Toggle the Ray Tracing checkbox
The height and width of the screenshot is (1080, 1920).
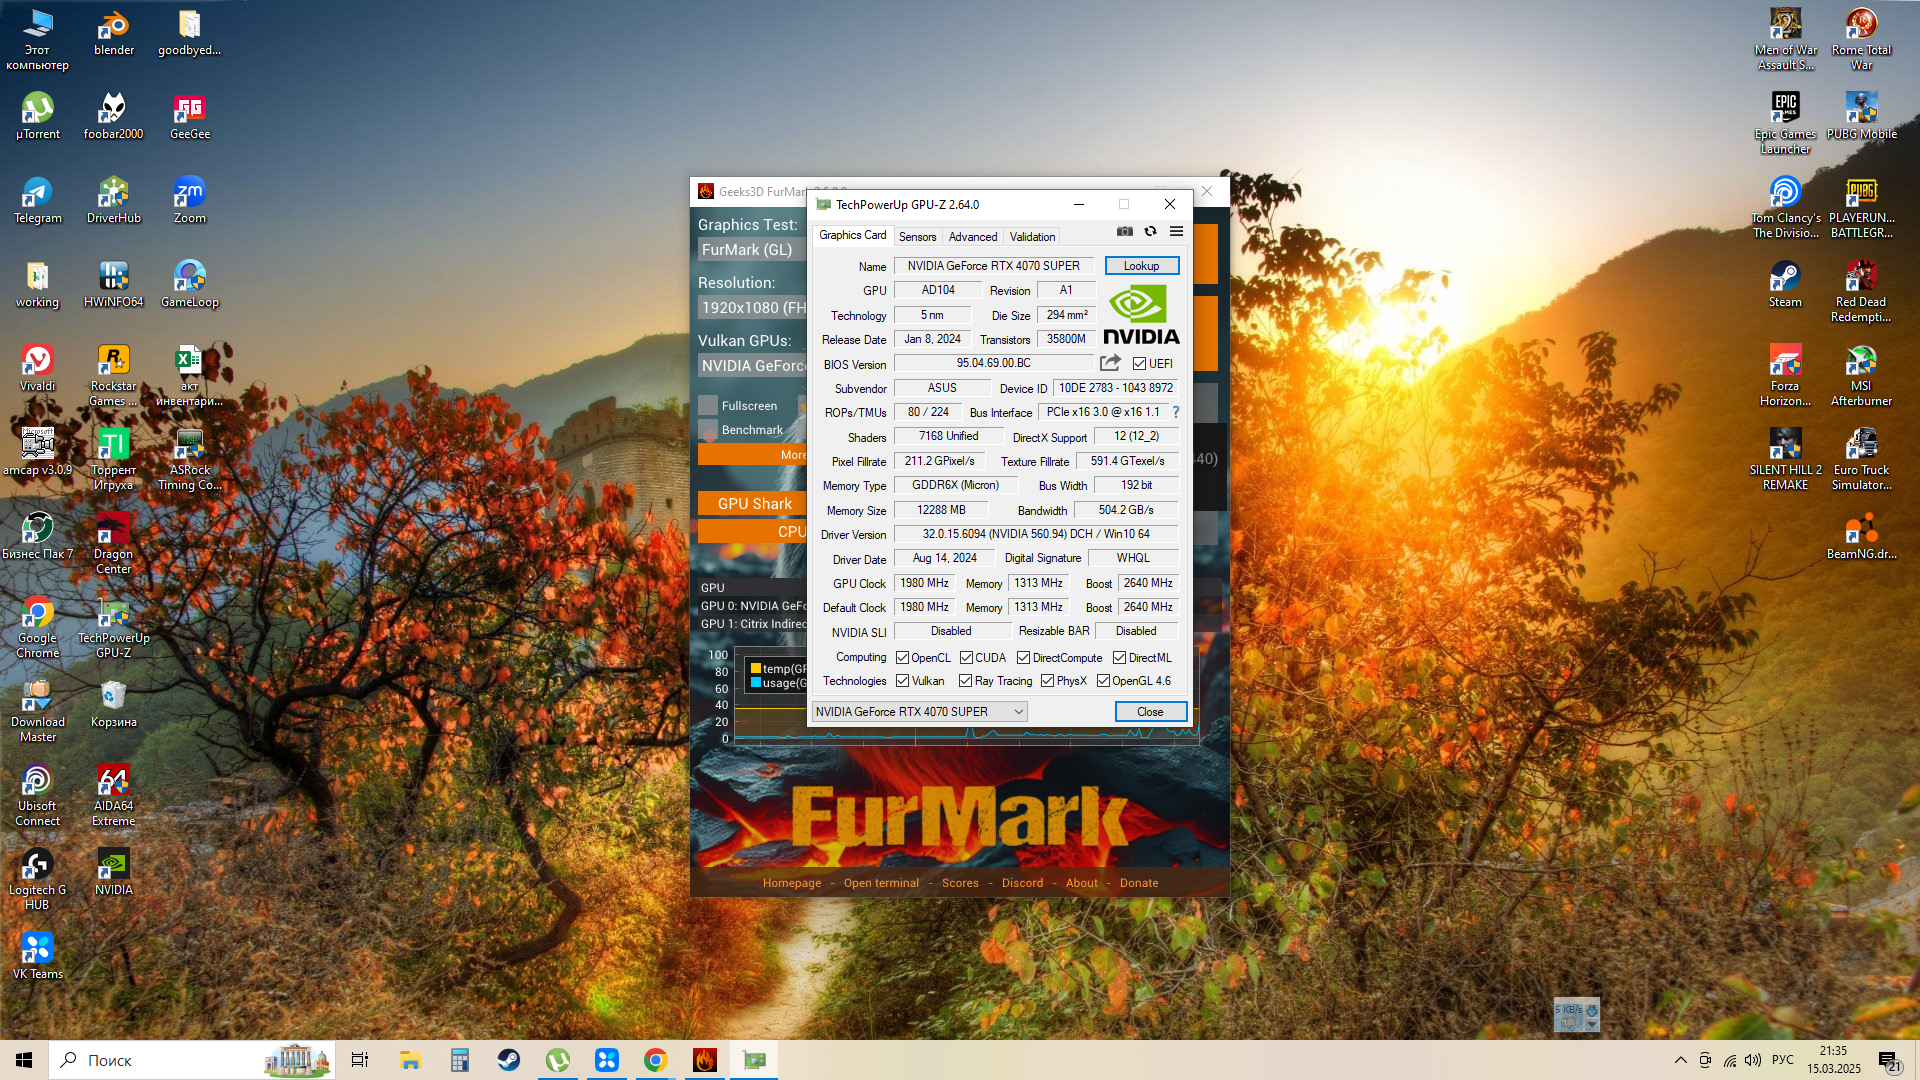click(x=965, y=681)
